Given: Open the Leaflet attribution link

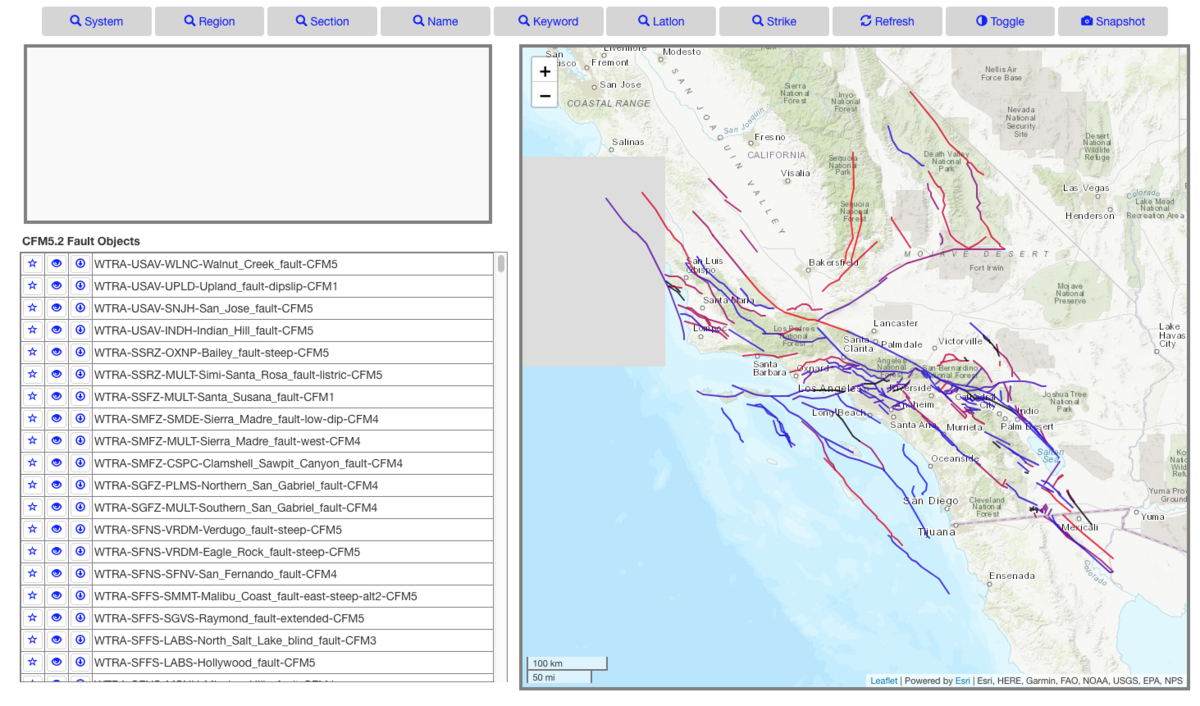Looking at the screenshot, I should [883, 681].
